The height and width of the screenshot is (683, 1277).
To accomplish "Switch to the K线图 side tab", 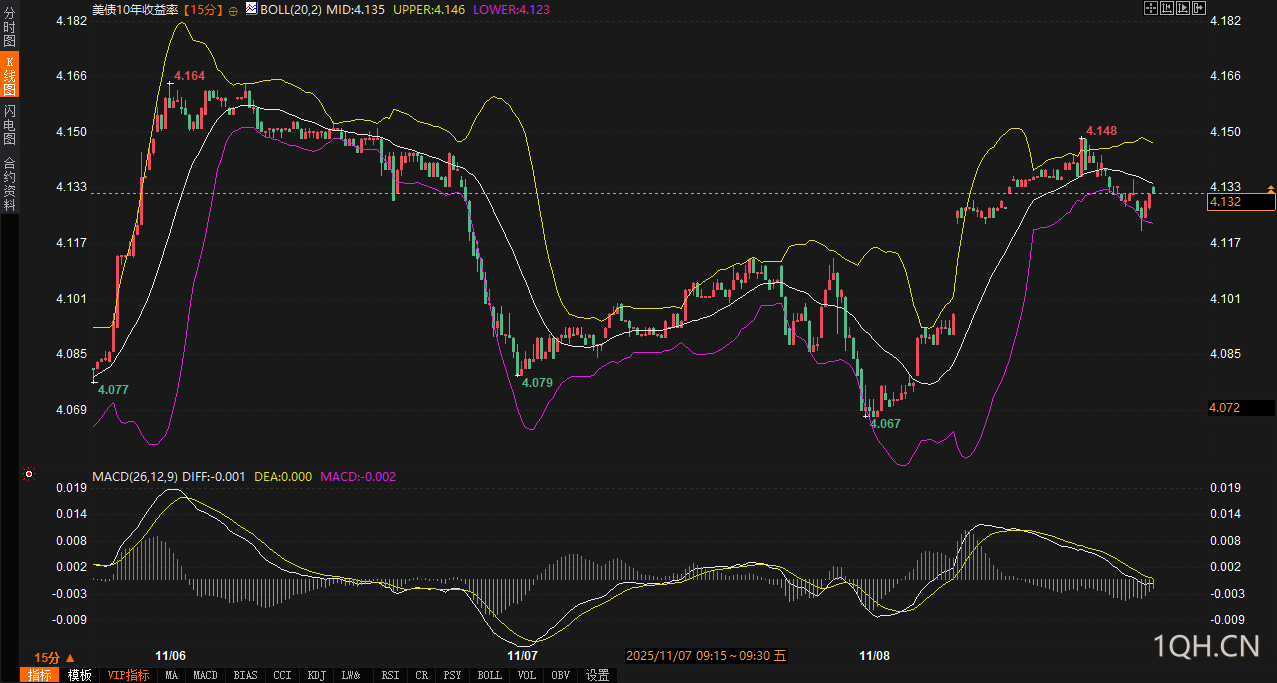I will [x=9, y=76].
